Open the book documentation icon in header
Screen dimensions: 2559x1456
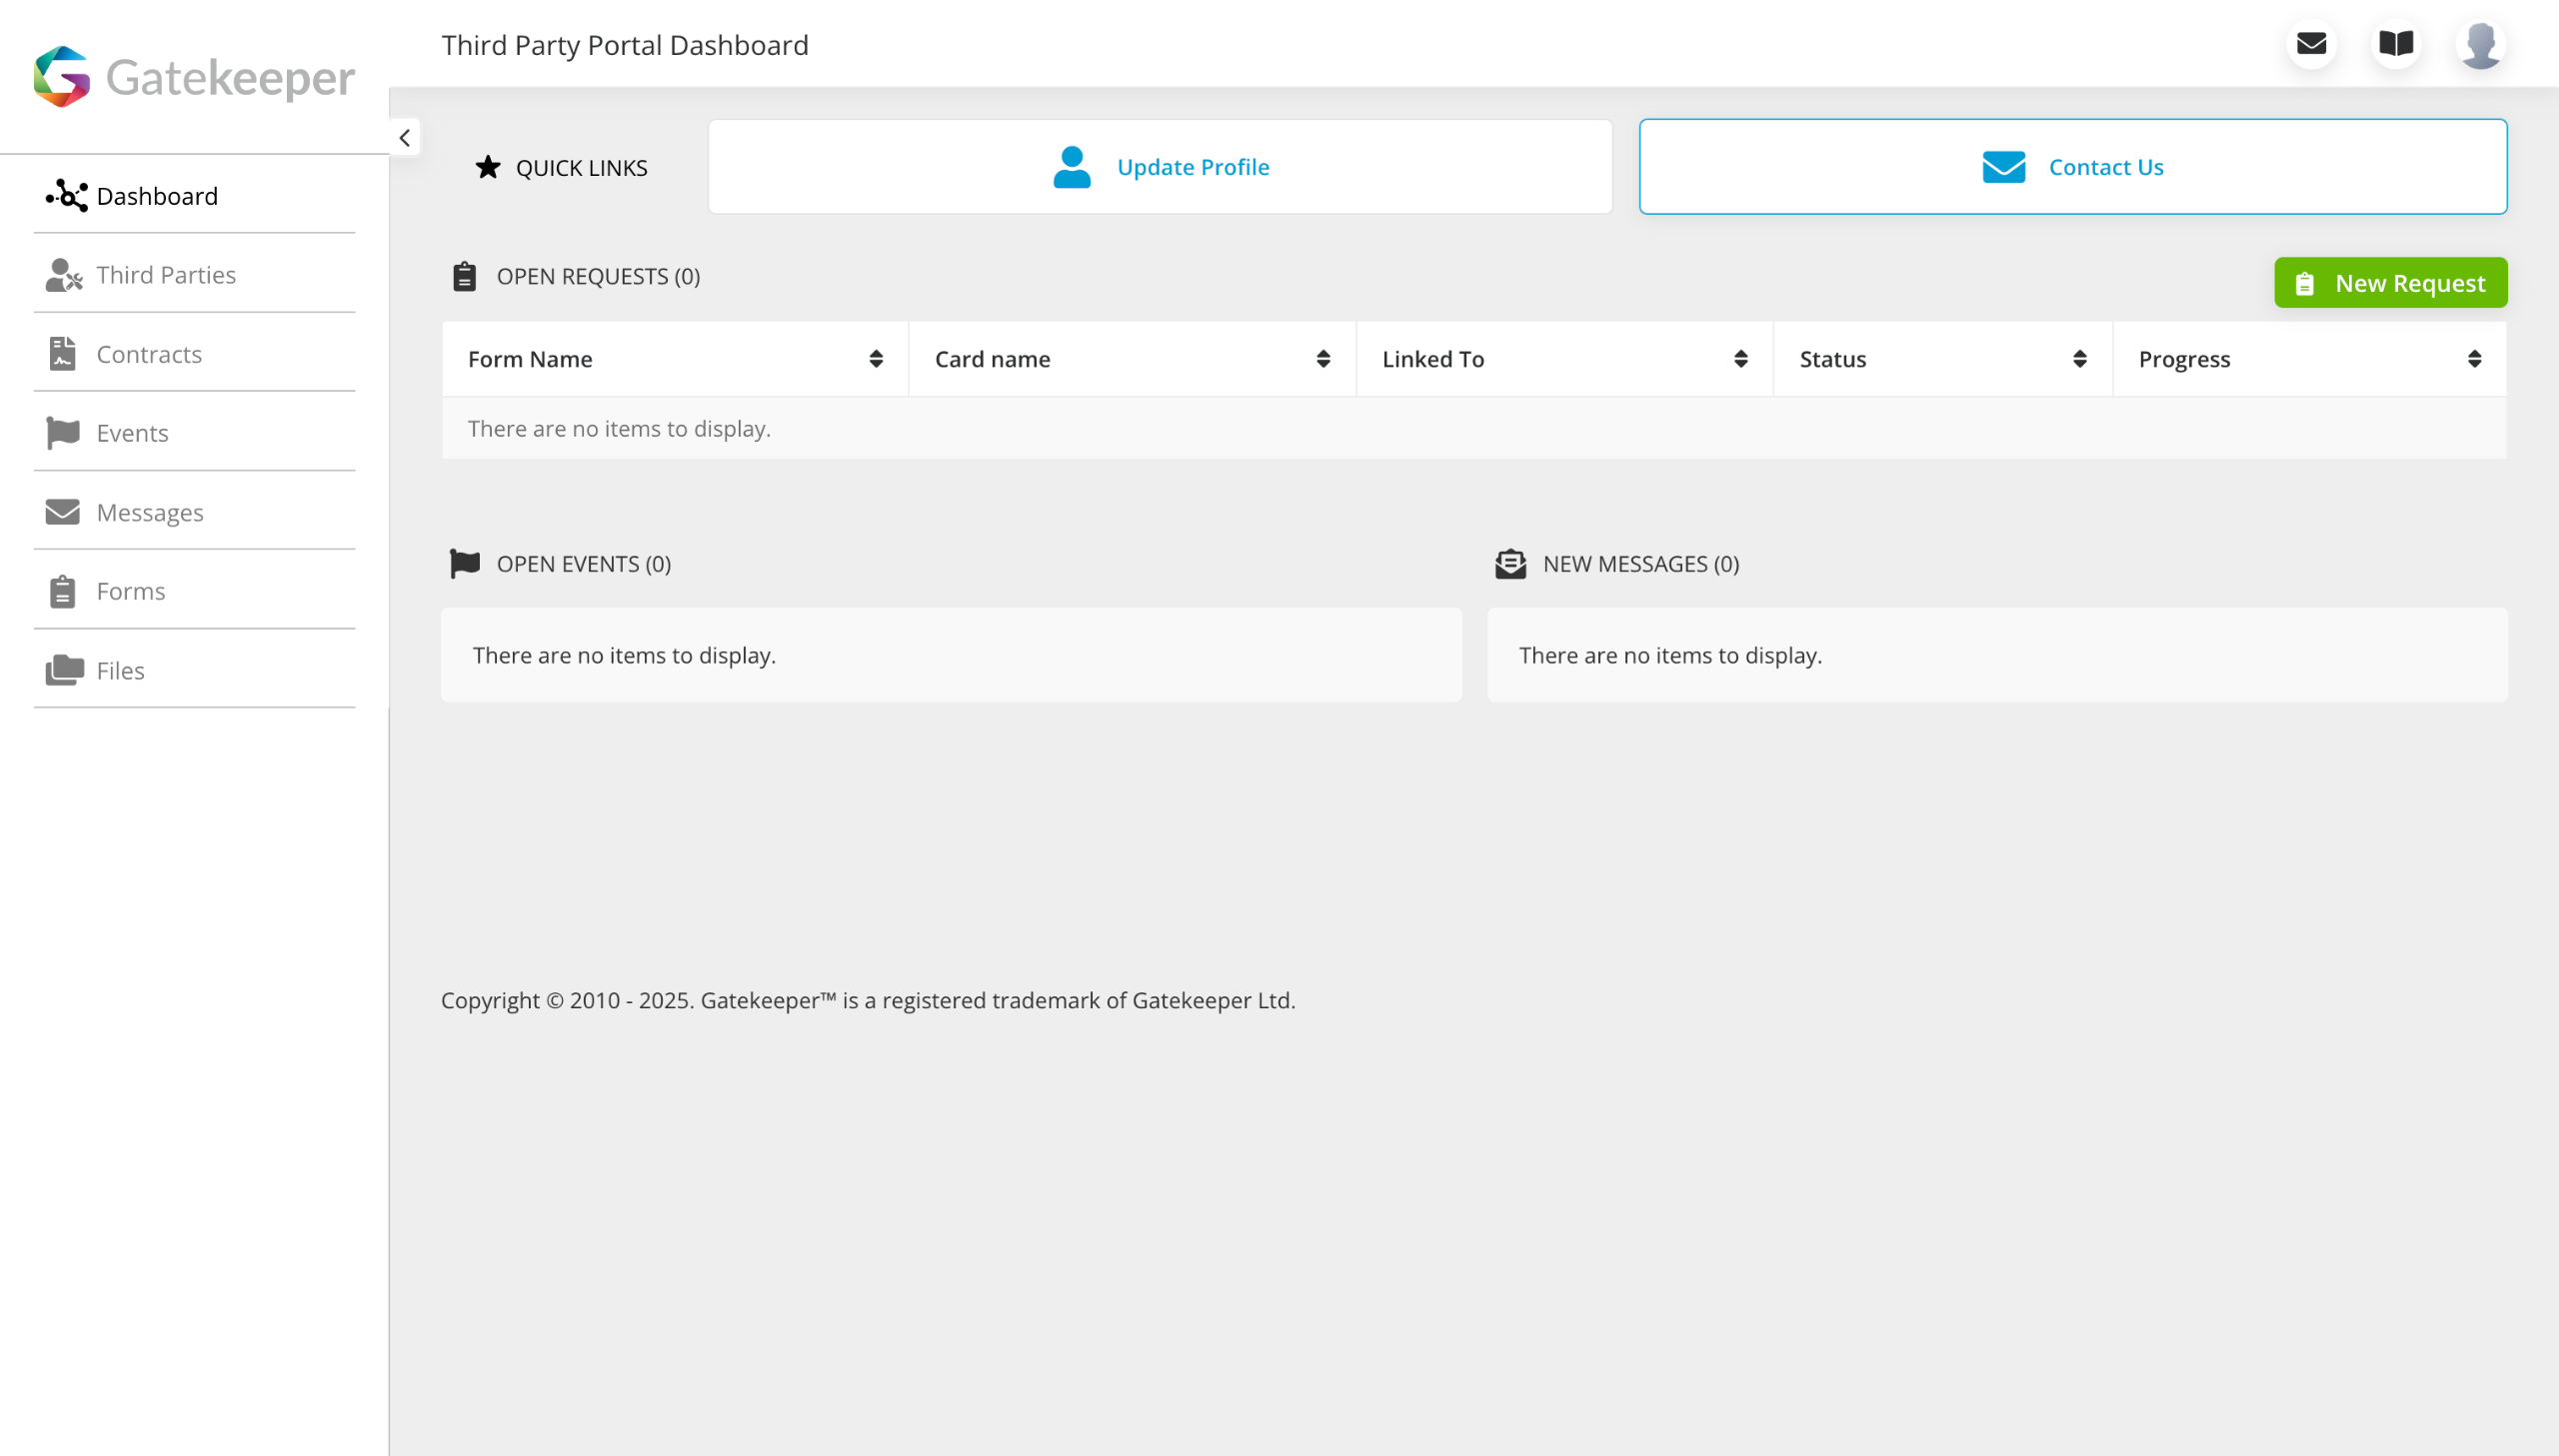click(2396, 44)
